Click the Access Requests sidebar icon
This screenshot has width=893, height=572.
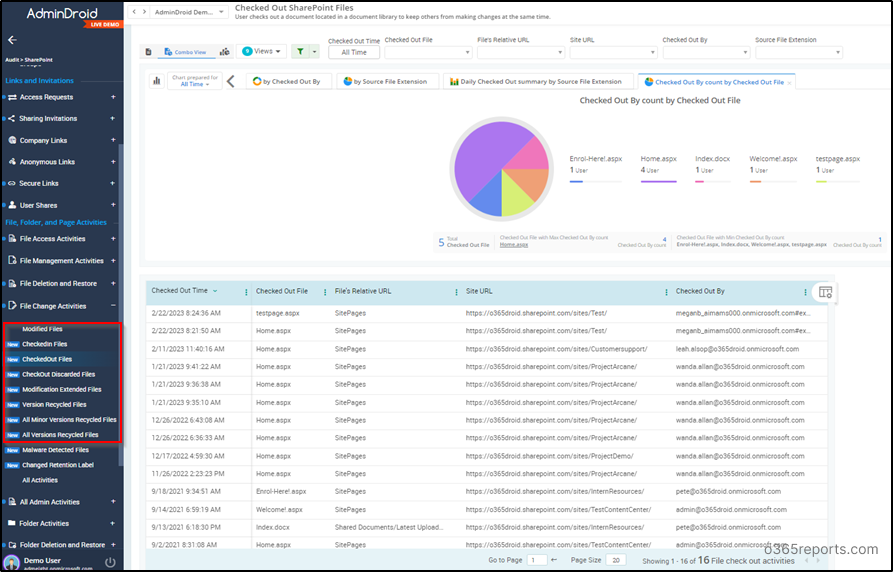tap(12, 97)
